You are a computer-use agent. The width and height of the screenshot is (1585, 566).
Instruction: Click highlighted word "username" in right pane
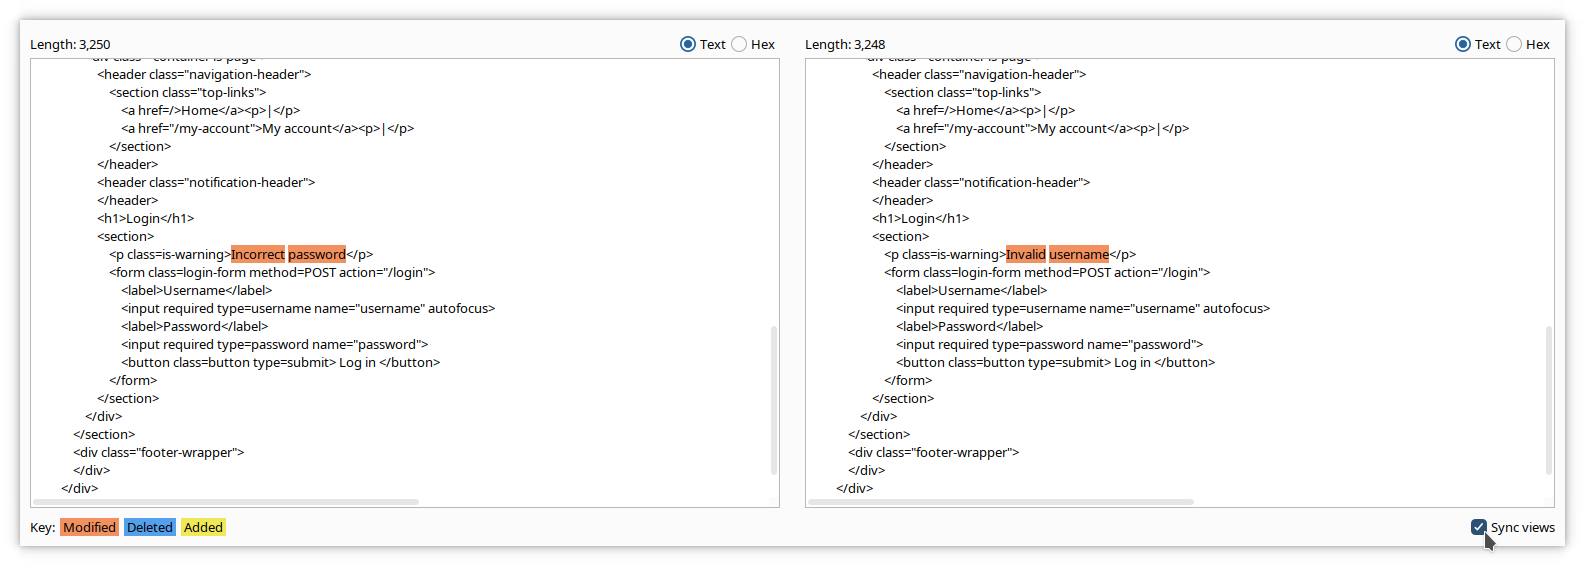1079,255
